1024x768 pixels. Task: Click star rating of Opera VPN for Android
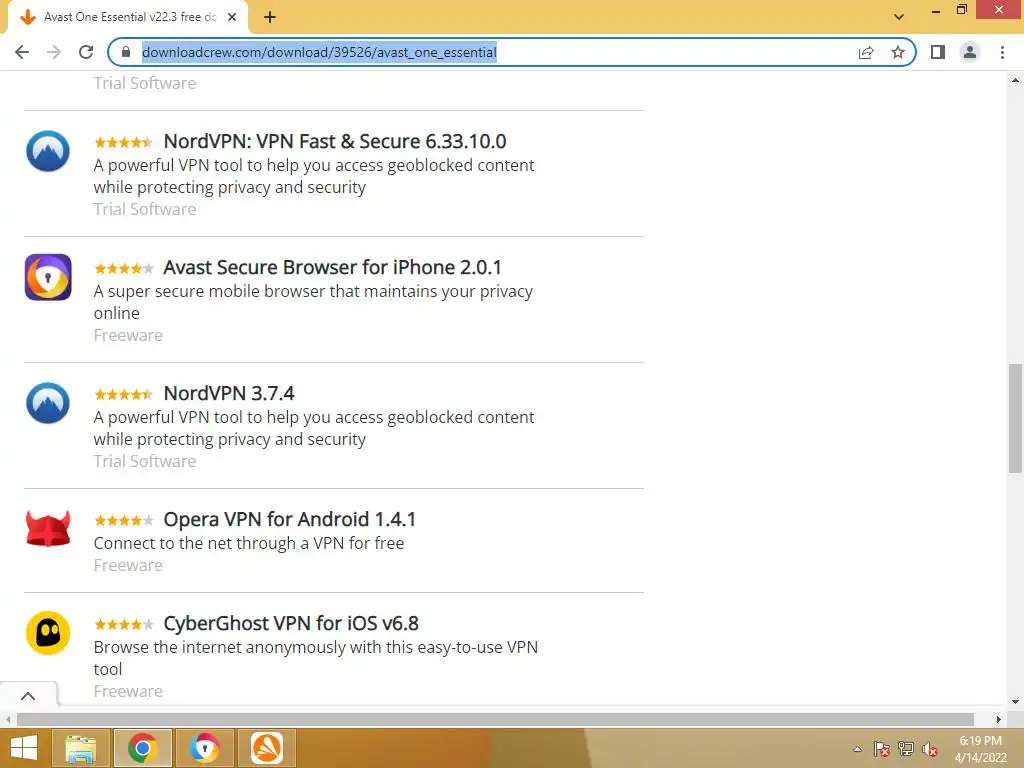pyautogui.click(x=123, y=520)
